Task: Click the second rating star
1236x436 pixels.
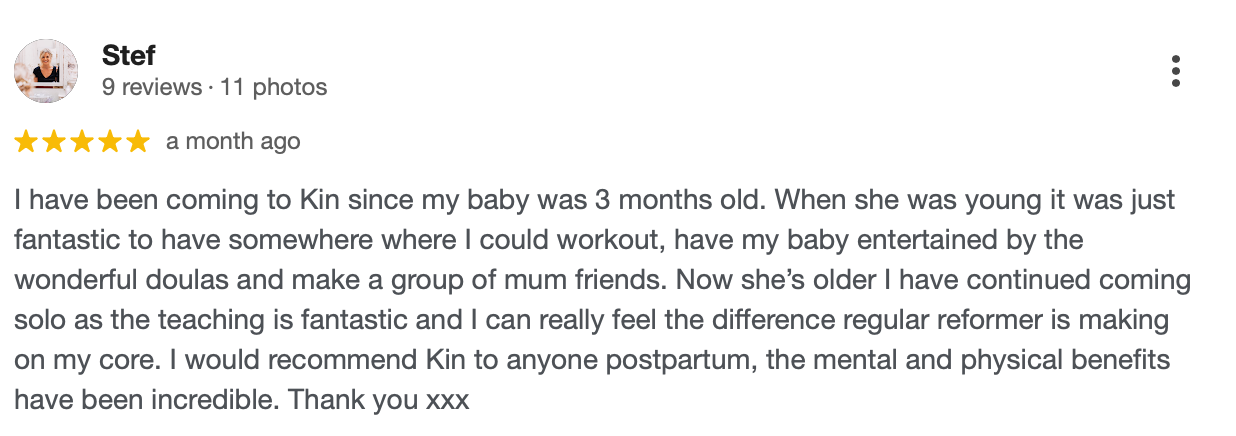Action: [54, 142]
